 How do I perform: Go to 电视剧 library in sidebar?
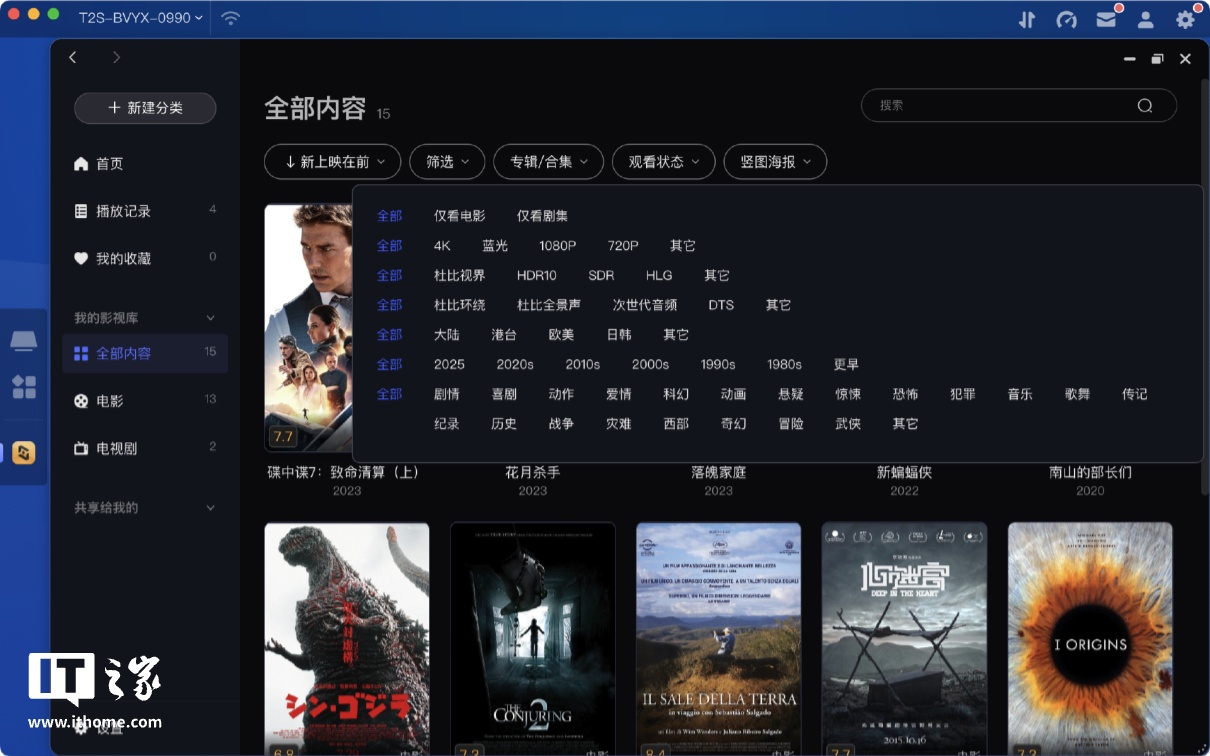click(x=116, y=449)
